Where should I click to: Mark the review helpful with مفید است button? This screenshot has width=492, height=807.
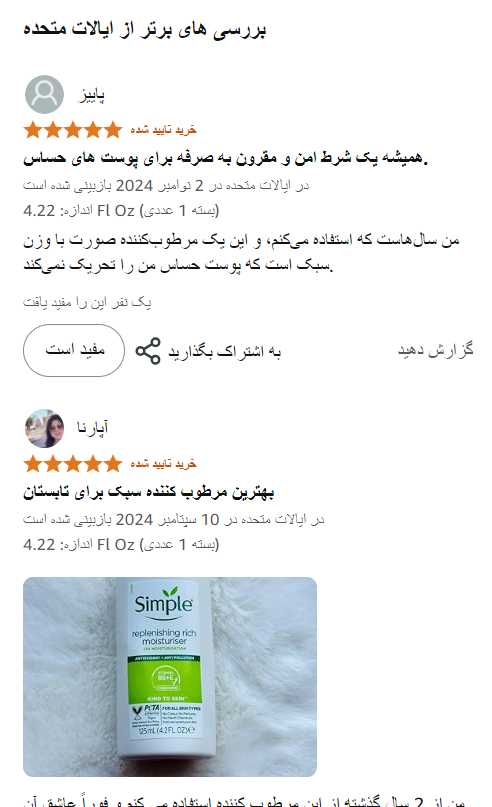(74, 350)
